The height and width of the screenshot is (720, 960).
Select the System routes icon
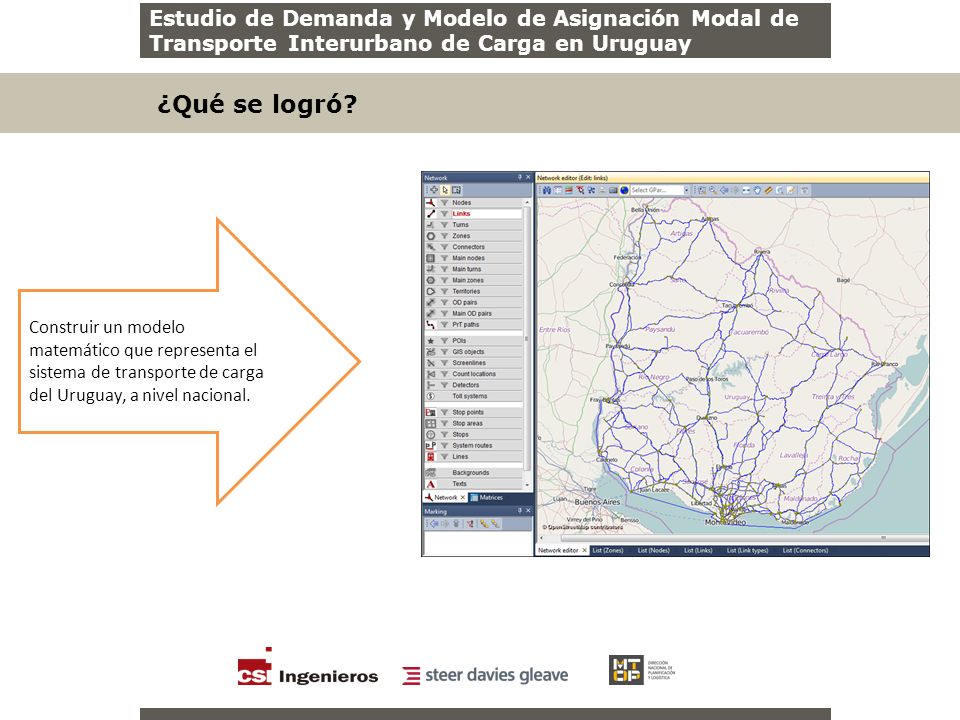click(430, 445)
